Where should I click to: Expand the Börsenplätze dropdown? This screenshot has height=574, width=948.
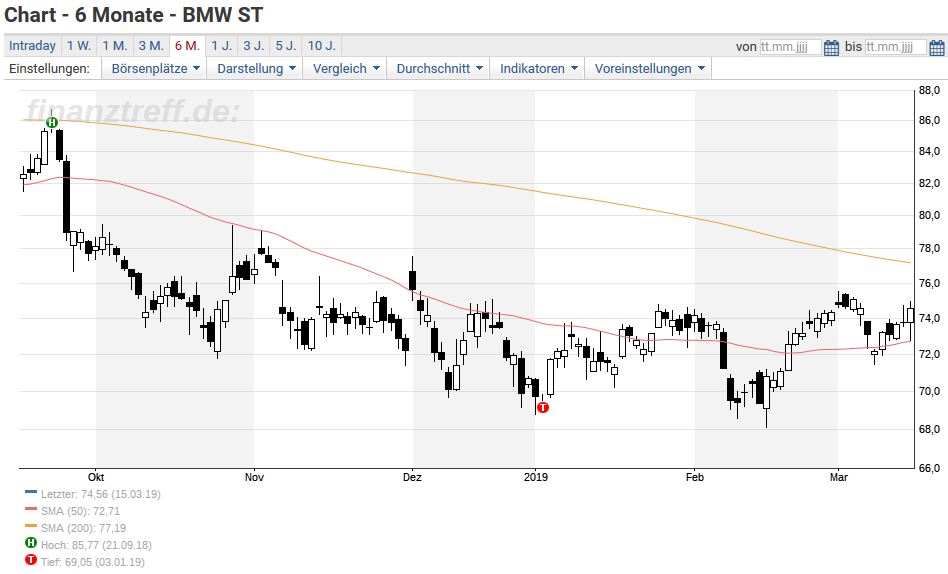[x=155, y=68]
